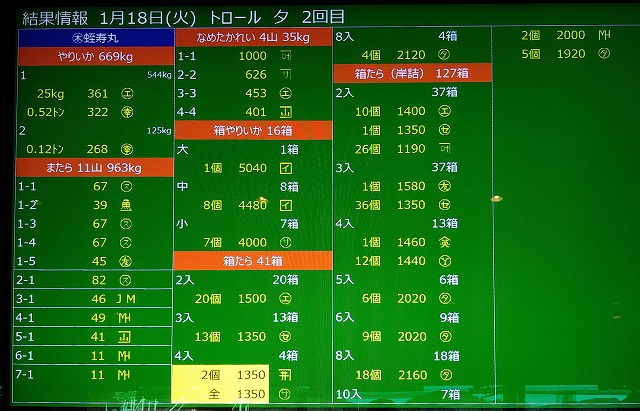Click the blue 蛭寿丸 vessel name bar

pos(95,37)
